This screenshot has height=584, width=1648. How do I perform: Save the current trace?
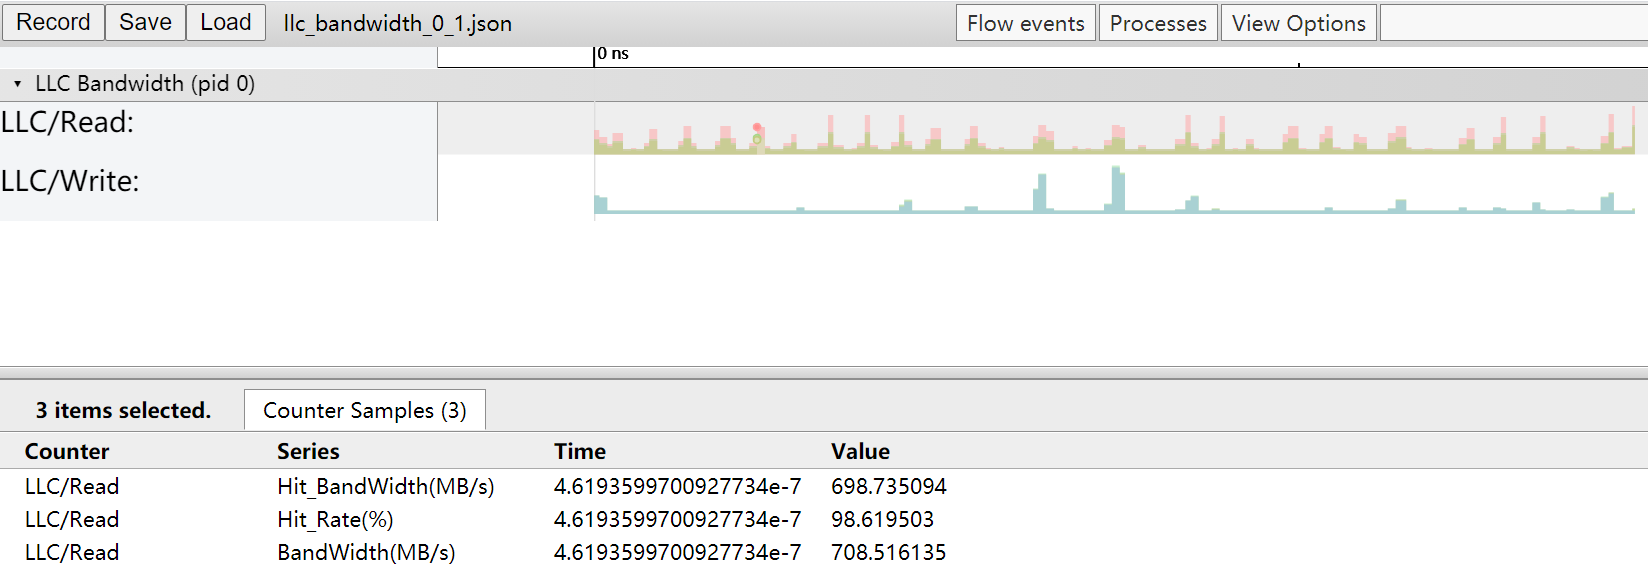pyautogui.click(x=145, y=22)
